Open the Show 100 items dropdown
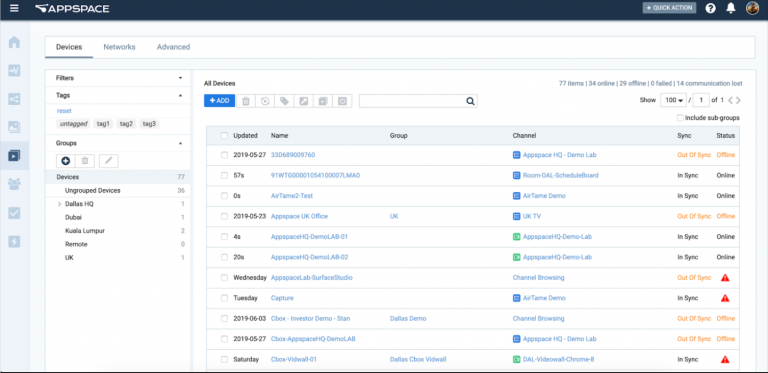768x373 pixels. click(x=674, y=100)
